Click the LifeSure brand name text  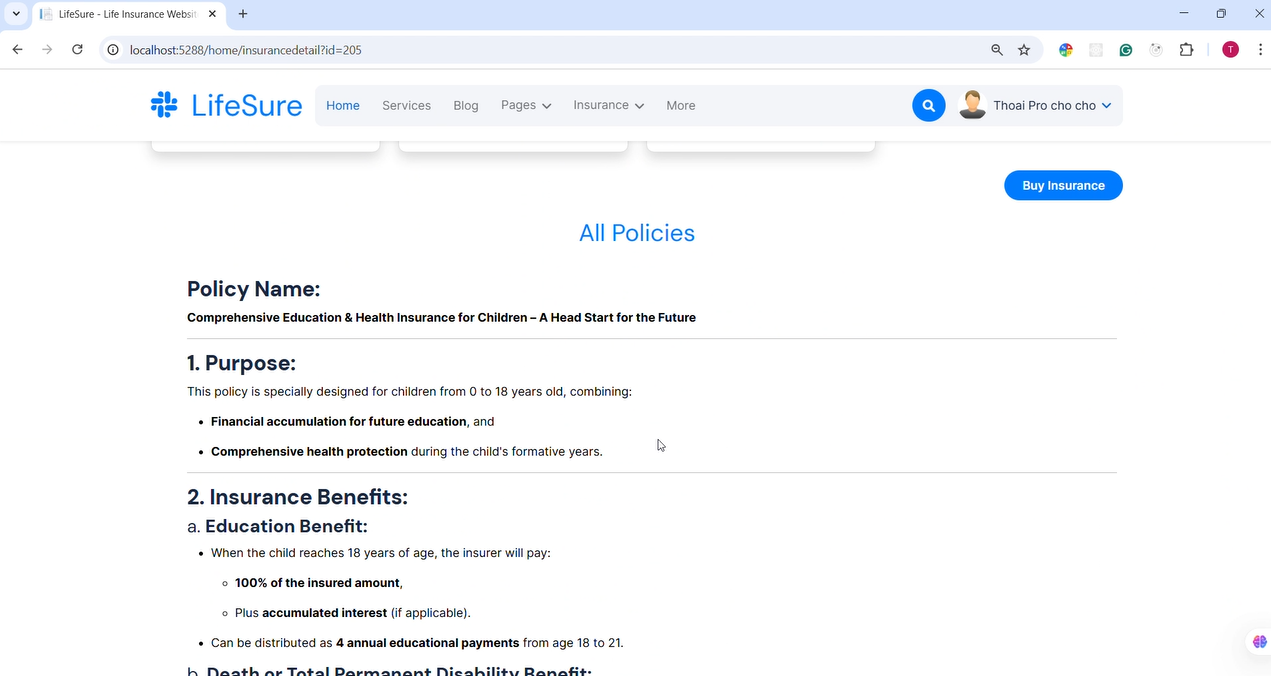click(x=247, y=105)
